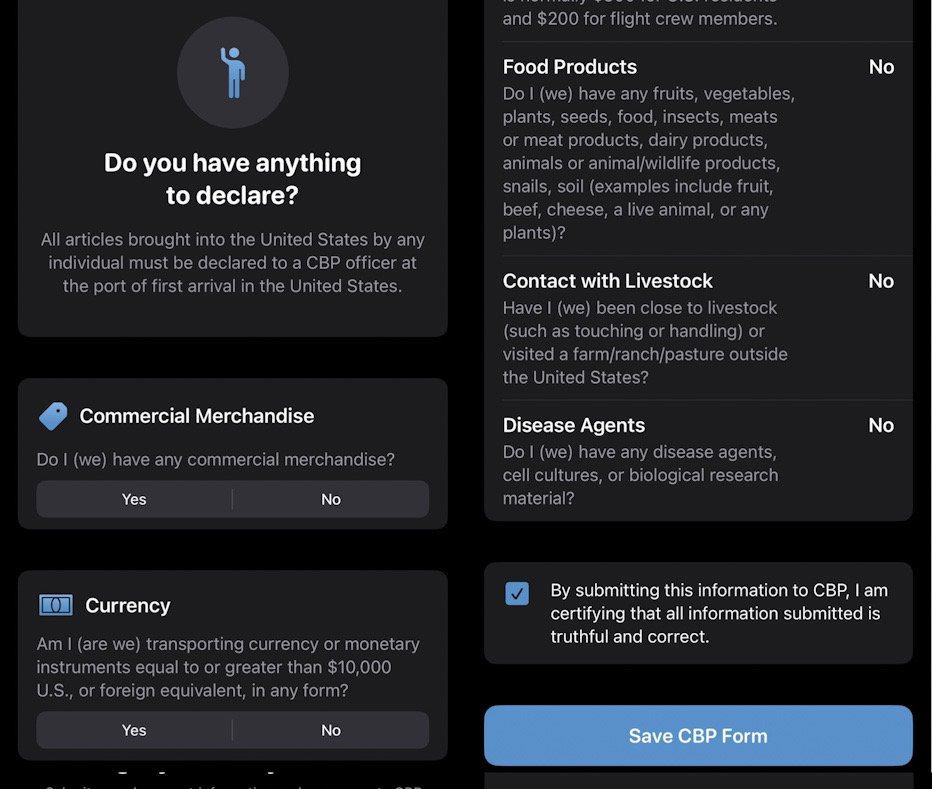
Task: Select the Disease Agents heading
Action: [x=573, y=425]
